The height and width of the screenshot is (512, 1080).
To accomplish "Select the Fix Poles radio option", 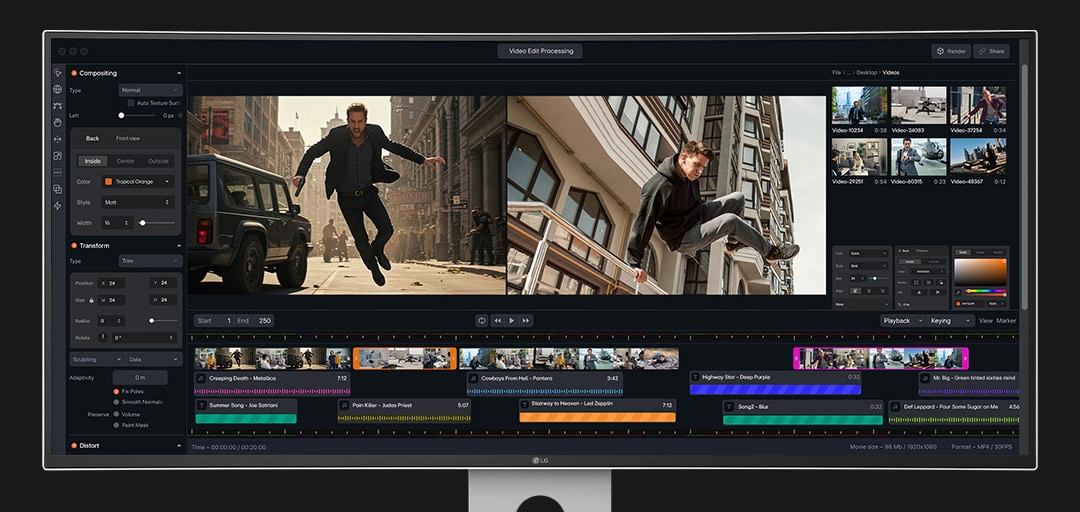I will pyautogui.click(x=116, y=391).
